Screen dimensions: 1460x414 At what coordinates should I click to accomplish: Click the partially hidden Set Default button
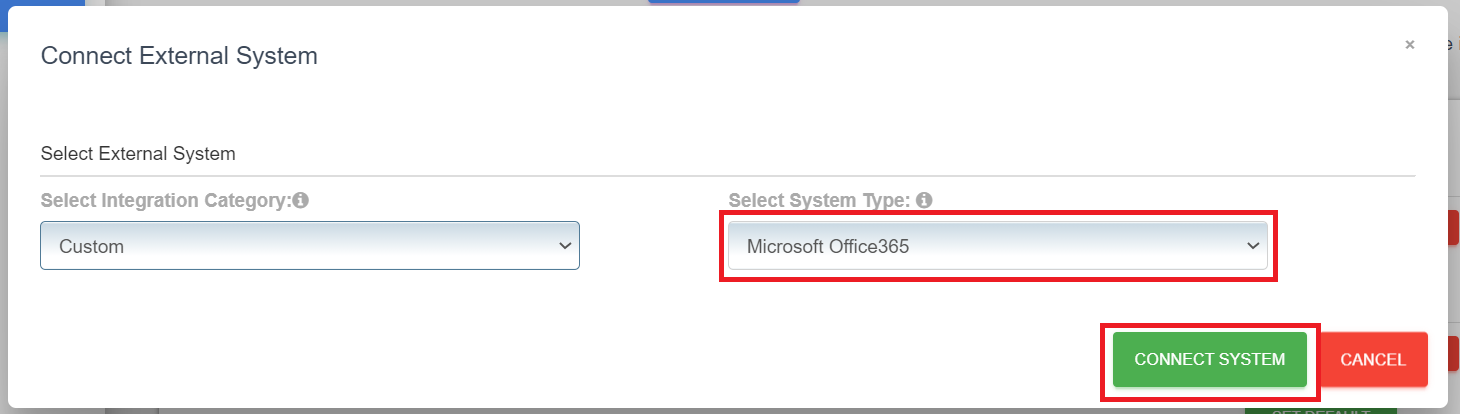coord(1320,410)
